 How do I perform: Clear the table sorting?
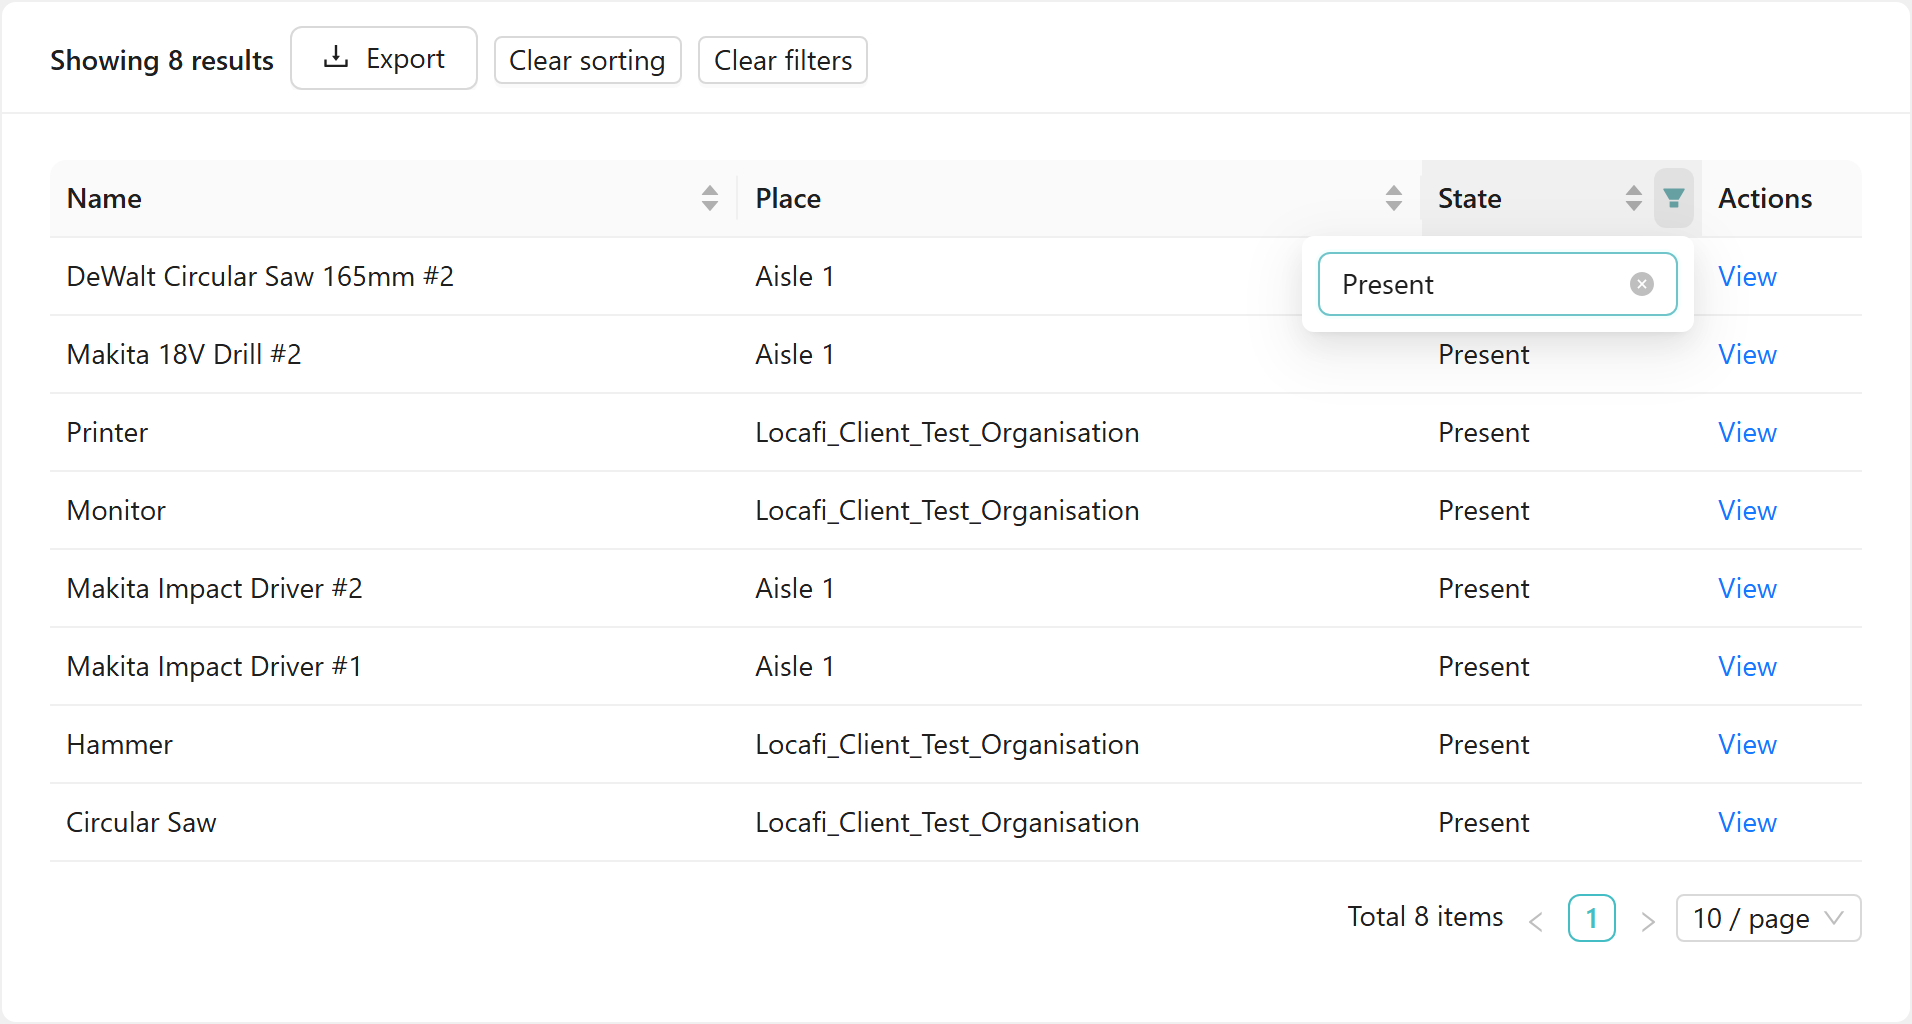click(x=587, y=60)
